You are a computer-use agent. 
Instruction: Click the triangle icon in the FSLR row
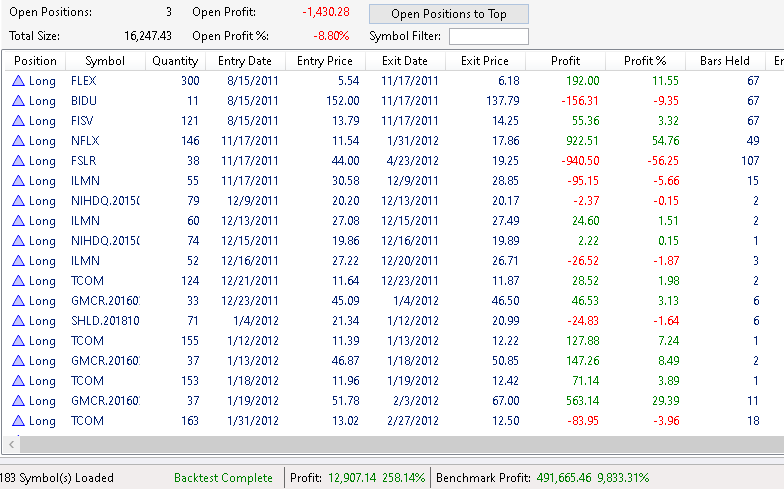click(x=18, y=161)
